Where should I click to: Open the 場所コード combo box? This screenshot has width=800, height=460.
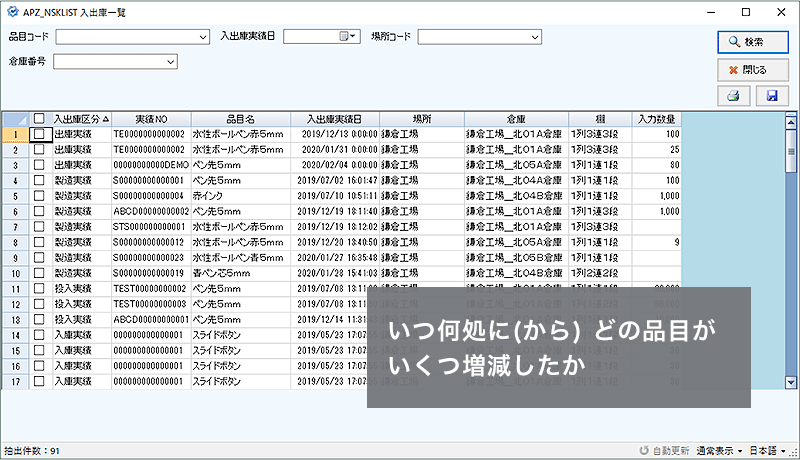[535, 37]
